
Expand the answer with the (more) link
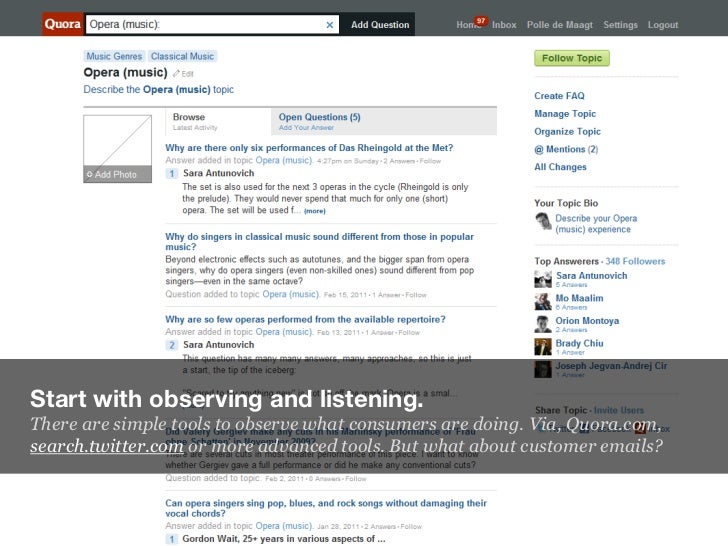[315, 211]
